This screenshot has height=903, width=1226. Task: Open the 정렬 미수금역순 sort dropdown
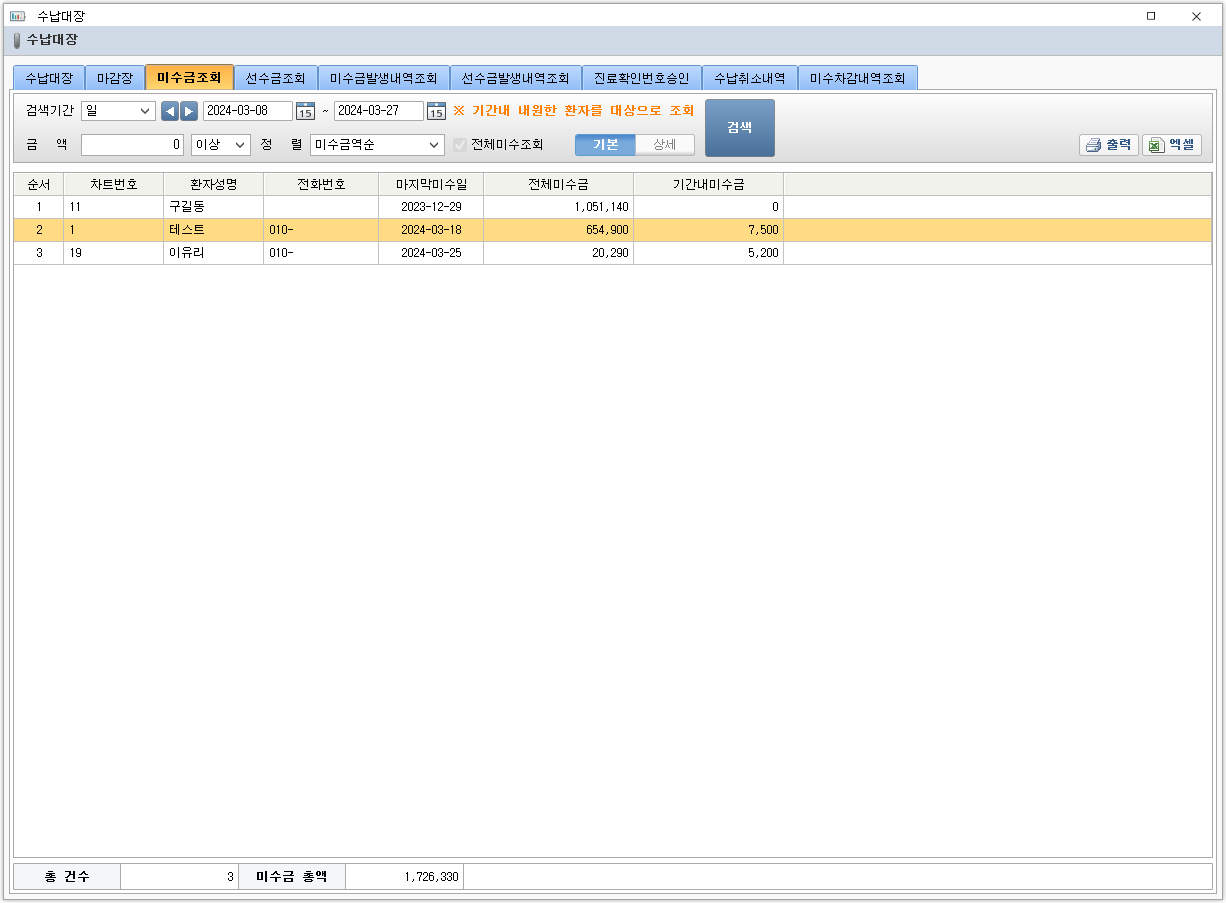pyautogui.click(x=377, y=145)
